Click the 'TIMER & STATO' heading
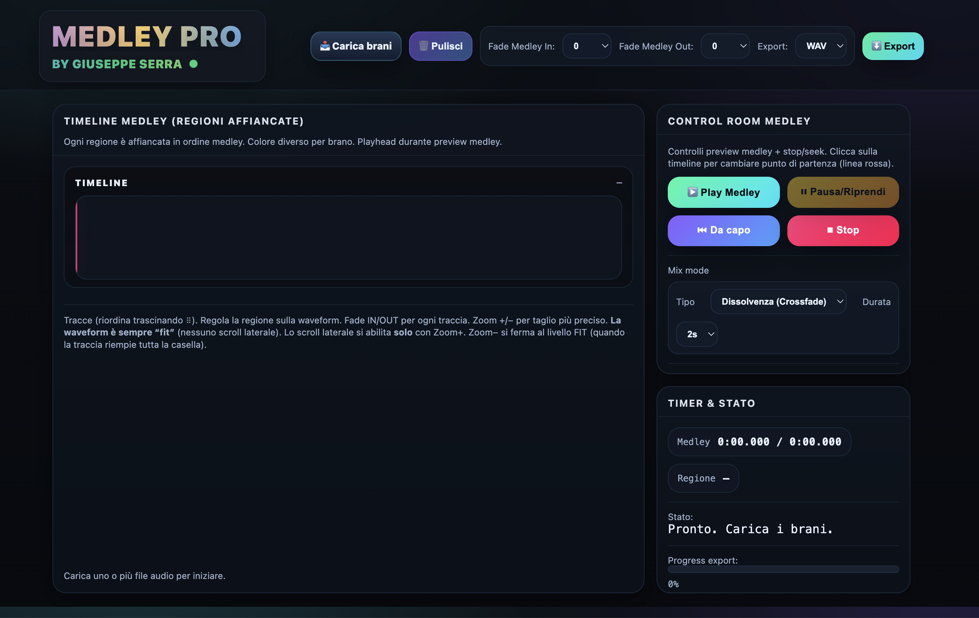979x618 pixels. pyautogui.click(x=712, y=403)
